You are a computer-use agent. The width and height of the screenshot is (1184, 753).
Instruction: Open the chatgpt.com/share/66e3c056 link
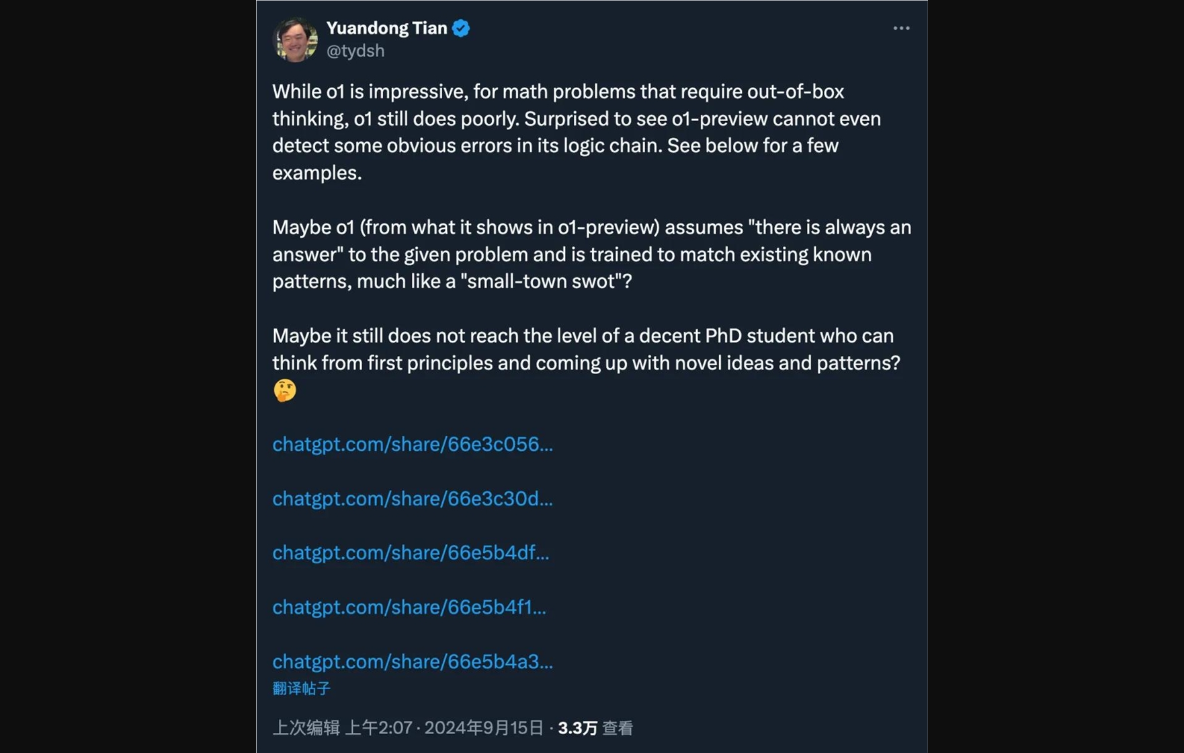(412, 444)
